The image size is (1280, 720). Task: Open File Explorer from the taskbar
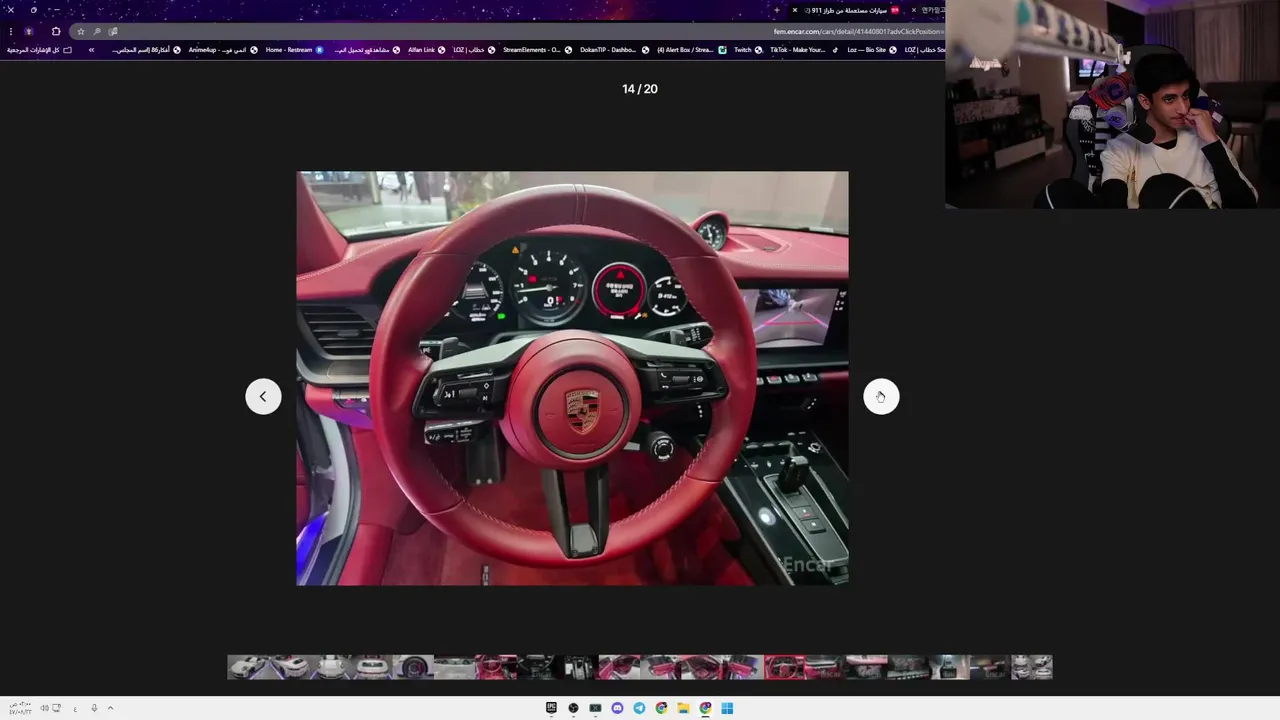pyautogui.click(x=683, y=708)
